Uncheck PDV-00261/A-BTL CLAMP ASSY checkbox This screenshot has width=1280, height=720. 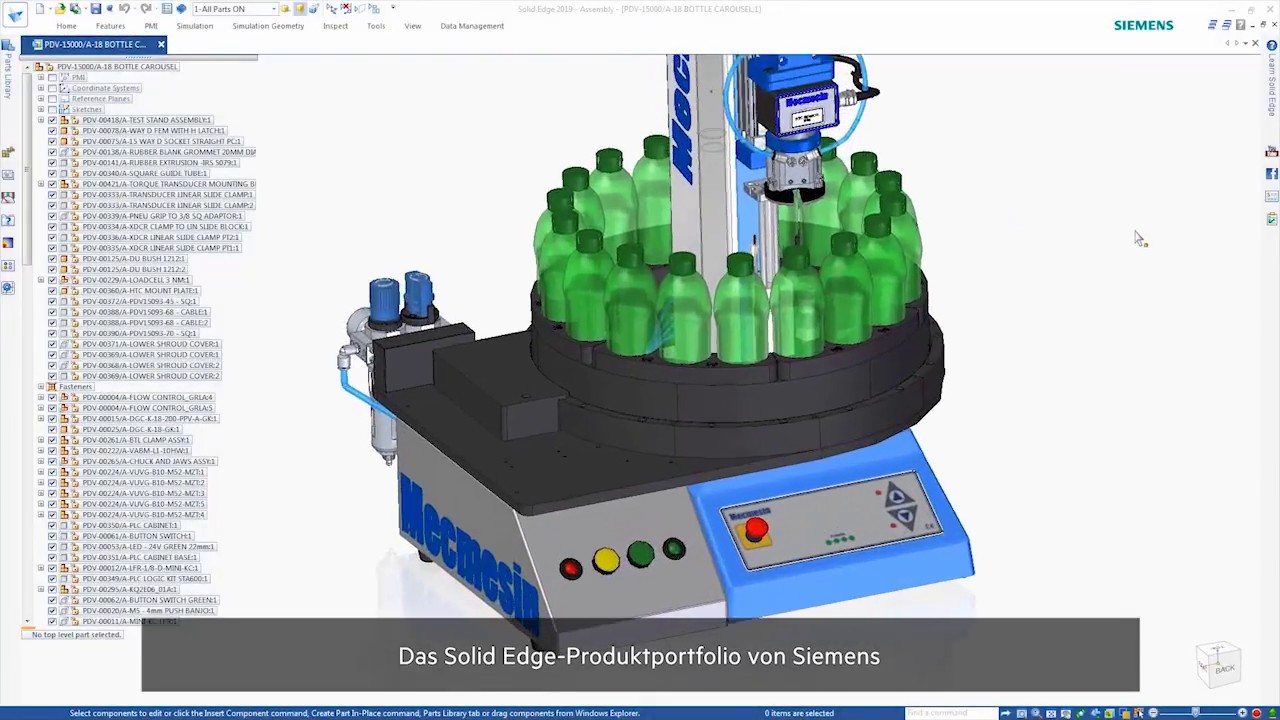click(x=52, y=440)
